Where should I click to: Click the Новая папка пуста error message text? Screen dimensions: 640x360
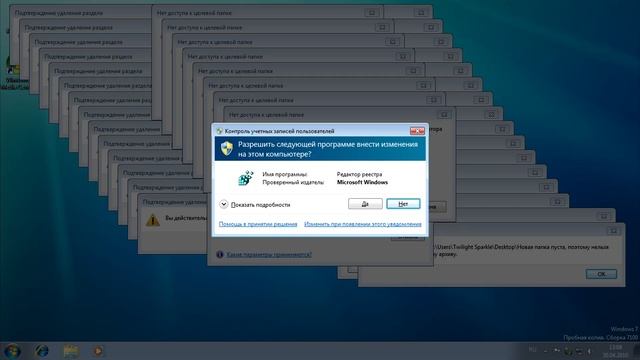(x=521, y=250)
